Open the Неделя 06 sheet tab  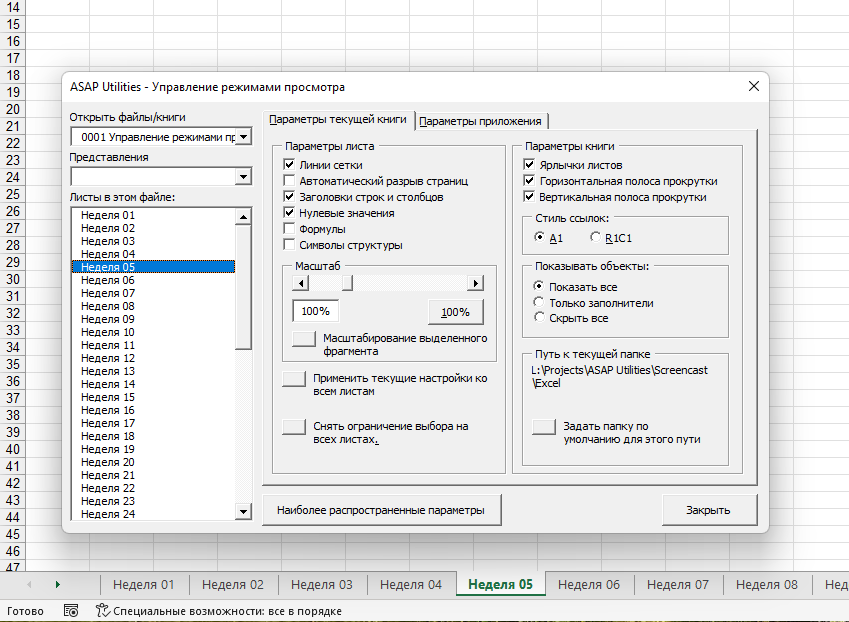[589, 585]
